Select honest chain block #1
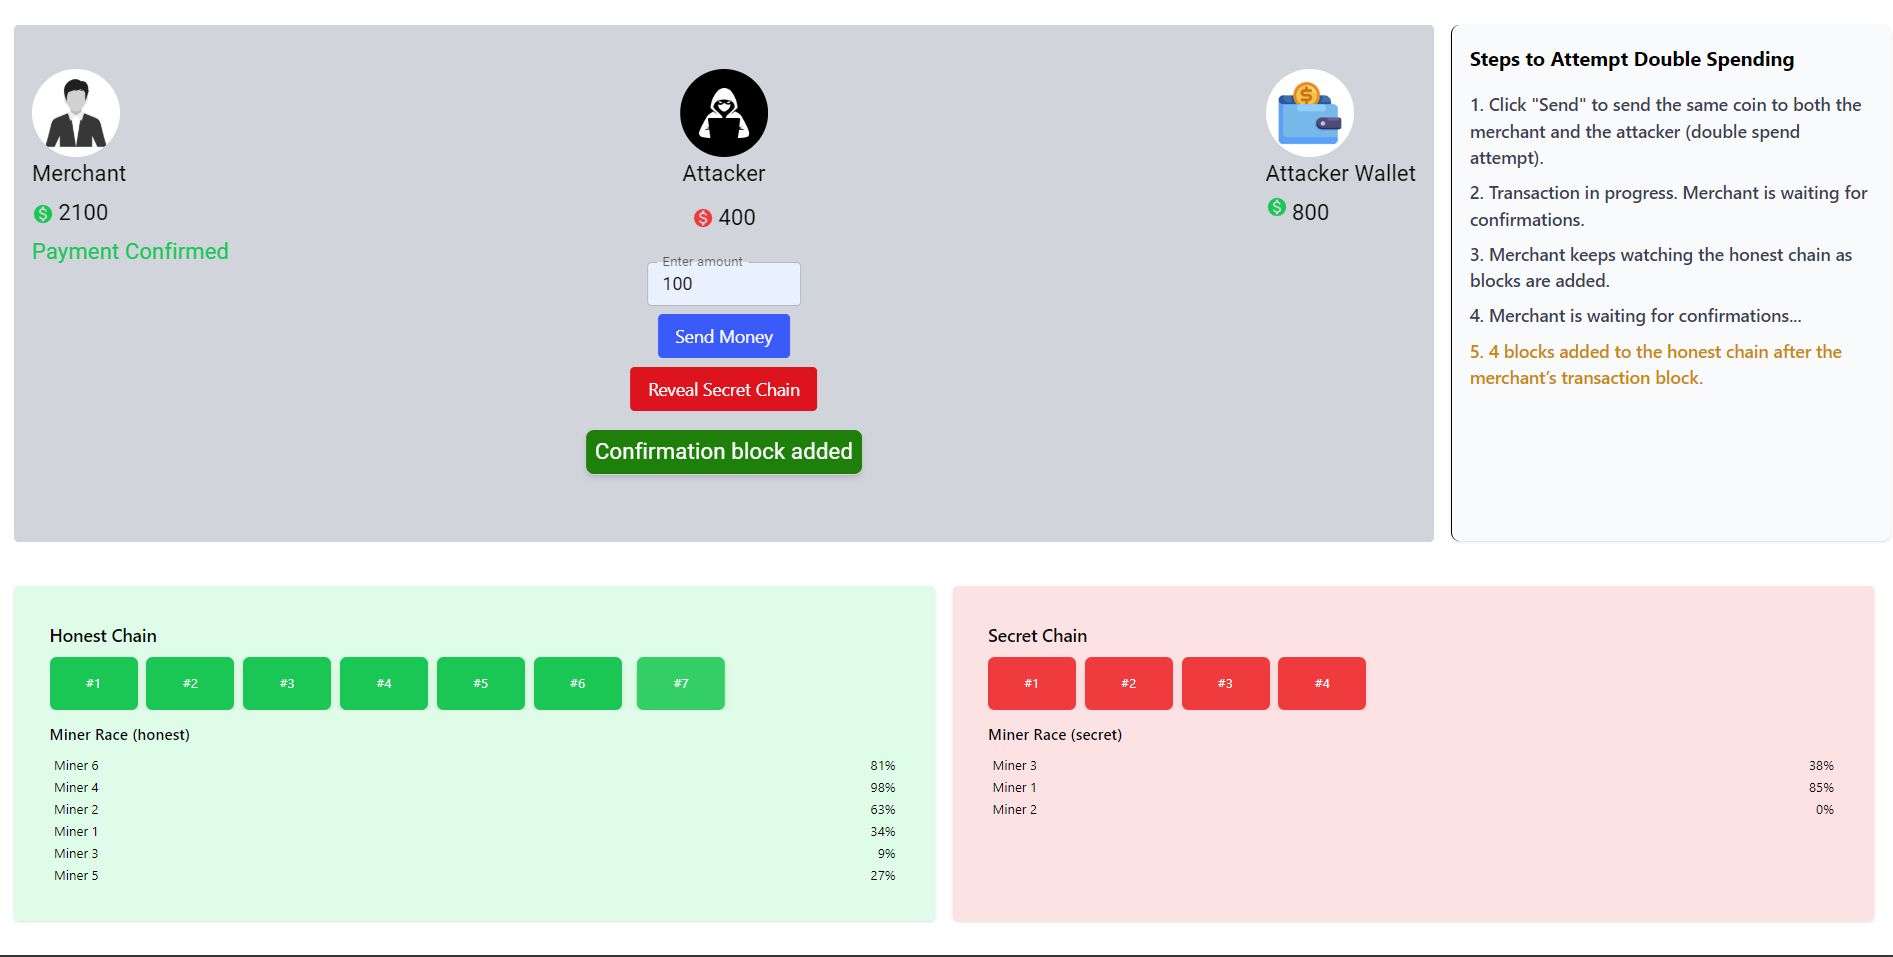This screenshot has width=1893, height=957. (94, 684)
